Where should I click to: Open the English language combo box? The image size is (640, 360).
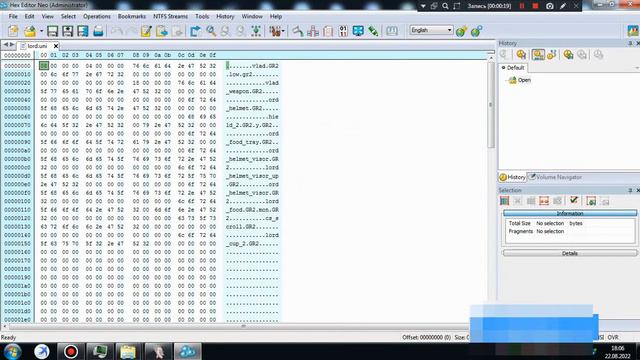(431, 30)
